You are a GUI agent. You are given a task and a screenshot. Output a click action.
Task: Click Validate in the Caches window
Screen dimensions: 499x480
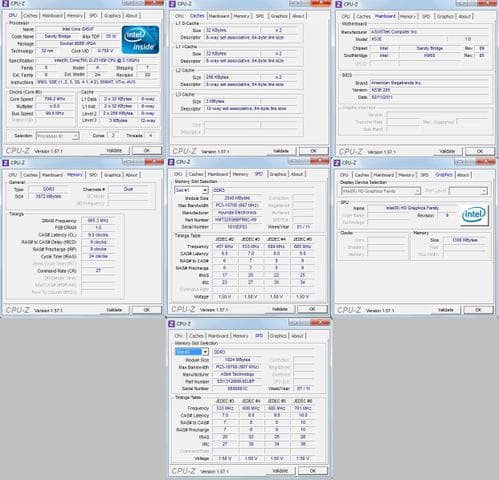coord(281,151)
